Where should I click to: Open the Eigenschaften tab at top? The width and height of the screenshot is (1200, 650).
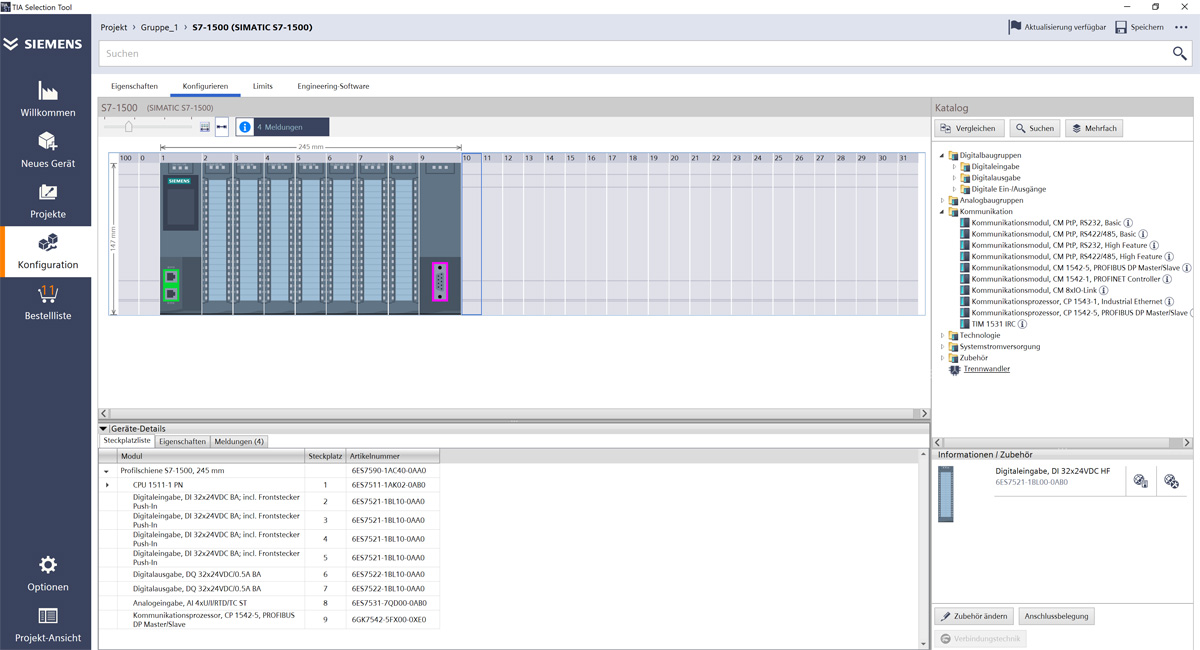click(134, 86)
